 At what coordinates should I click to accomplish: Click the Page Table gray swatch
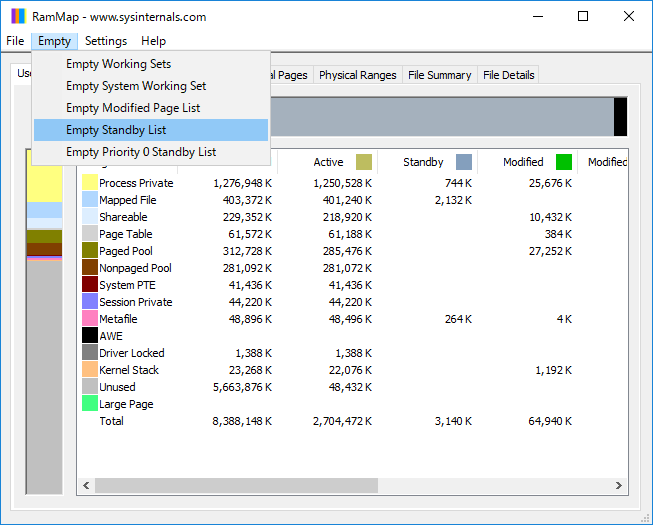coord(90,234)
